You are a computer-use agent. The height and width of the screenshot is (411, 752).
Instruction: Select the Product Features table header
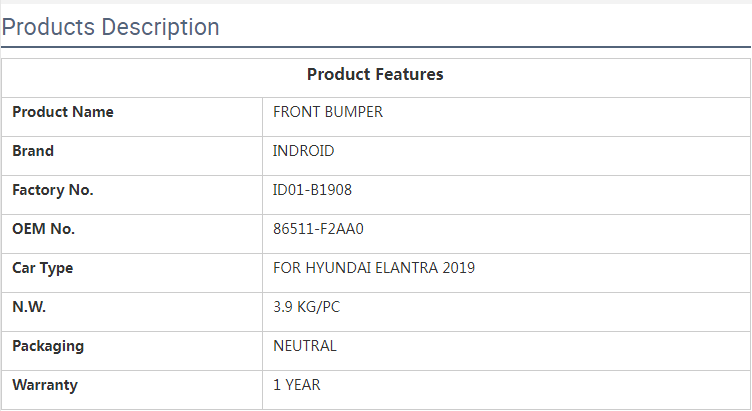click(x=375, y=75)
